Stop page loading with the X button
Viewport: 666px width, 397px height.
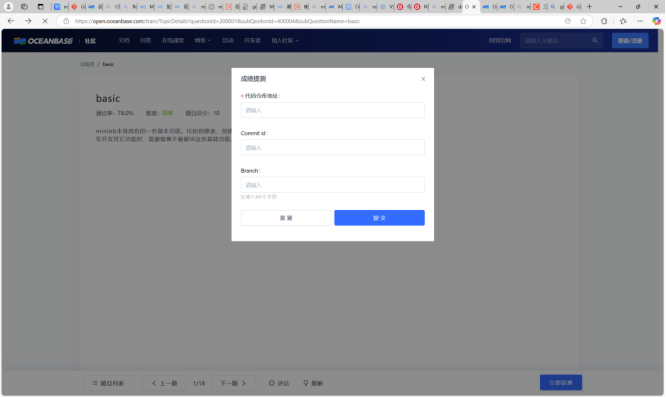45,21
